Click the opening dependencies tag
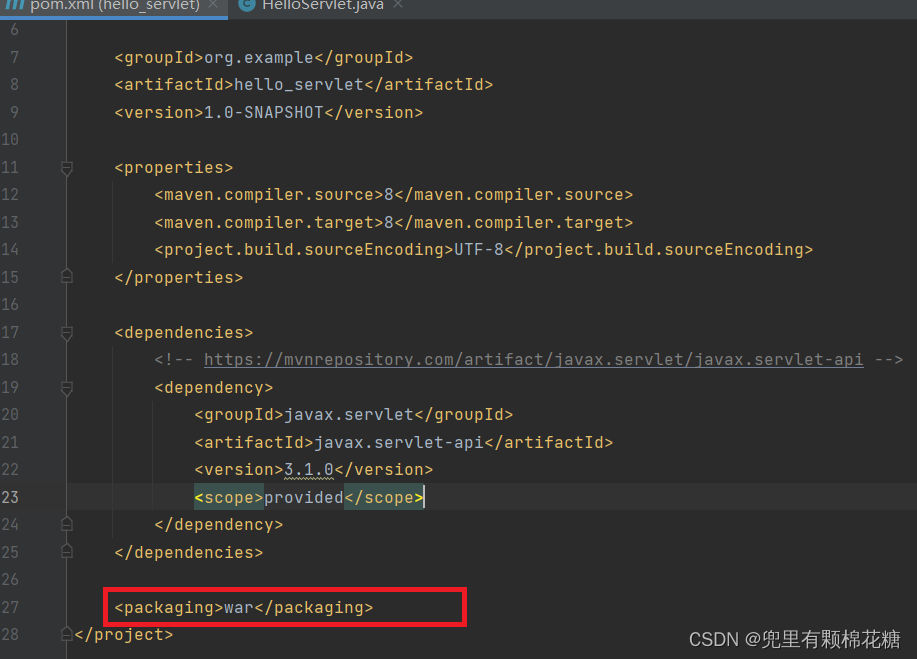The width and height of the screenshot is (917, 659). click(x=184, y=333)
